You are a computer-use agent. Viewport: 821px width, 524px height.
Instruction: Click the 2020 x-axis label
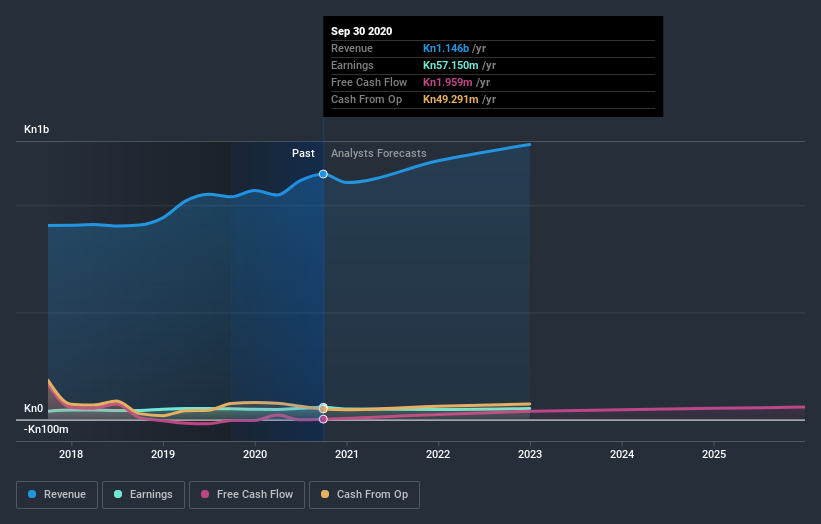click(254, 454)
